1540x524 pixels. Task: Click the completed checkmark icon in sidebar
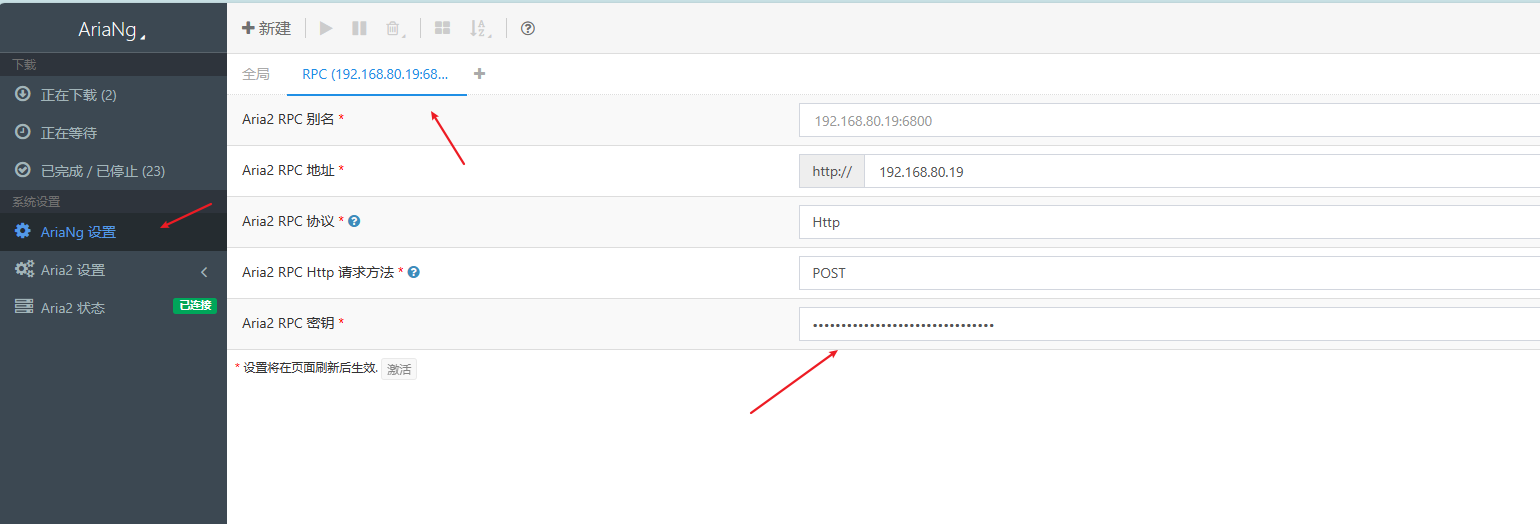coord(22,170)
